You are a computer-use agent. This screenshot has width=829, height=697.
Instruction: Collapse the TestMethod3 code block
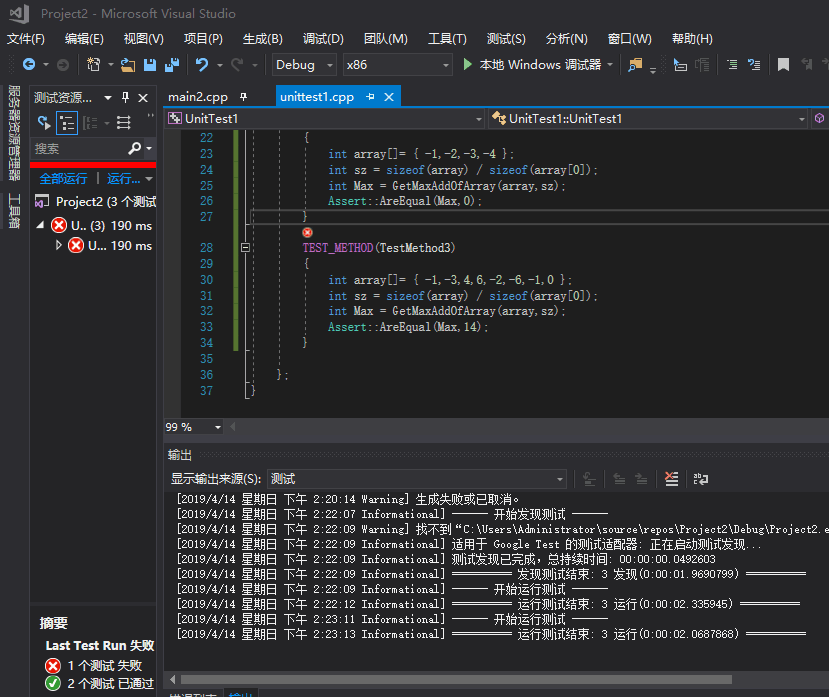[245, 247]
